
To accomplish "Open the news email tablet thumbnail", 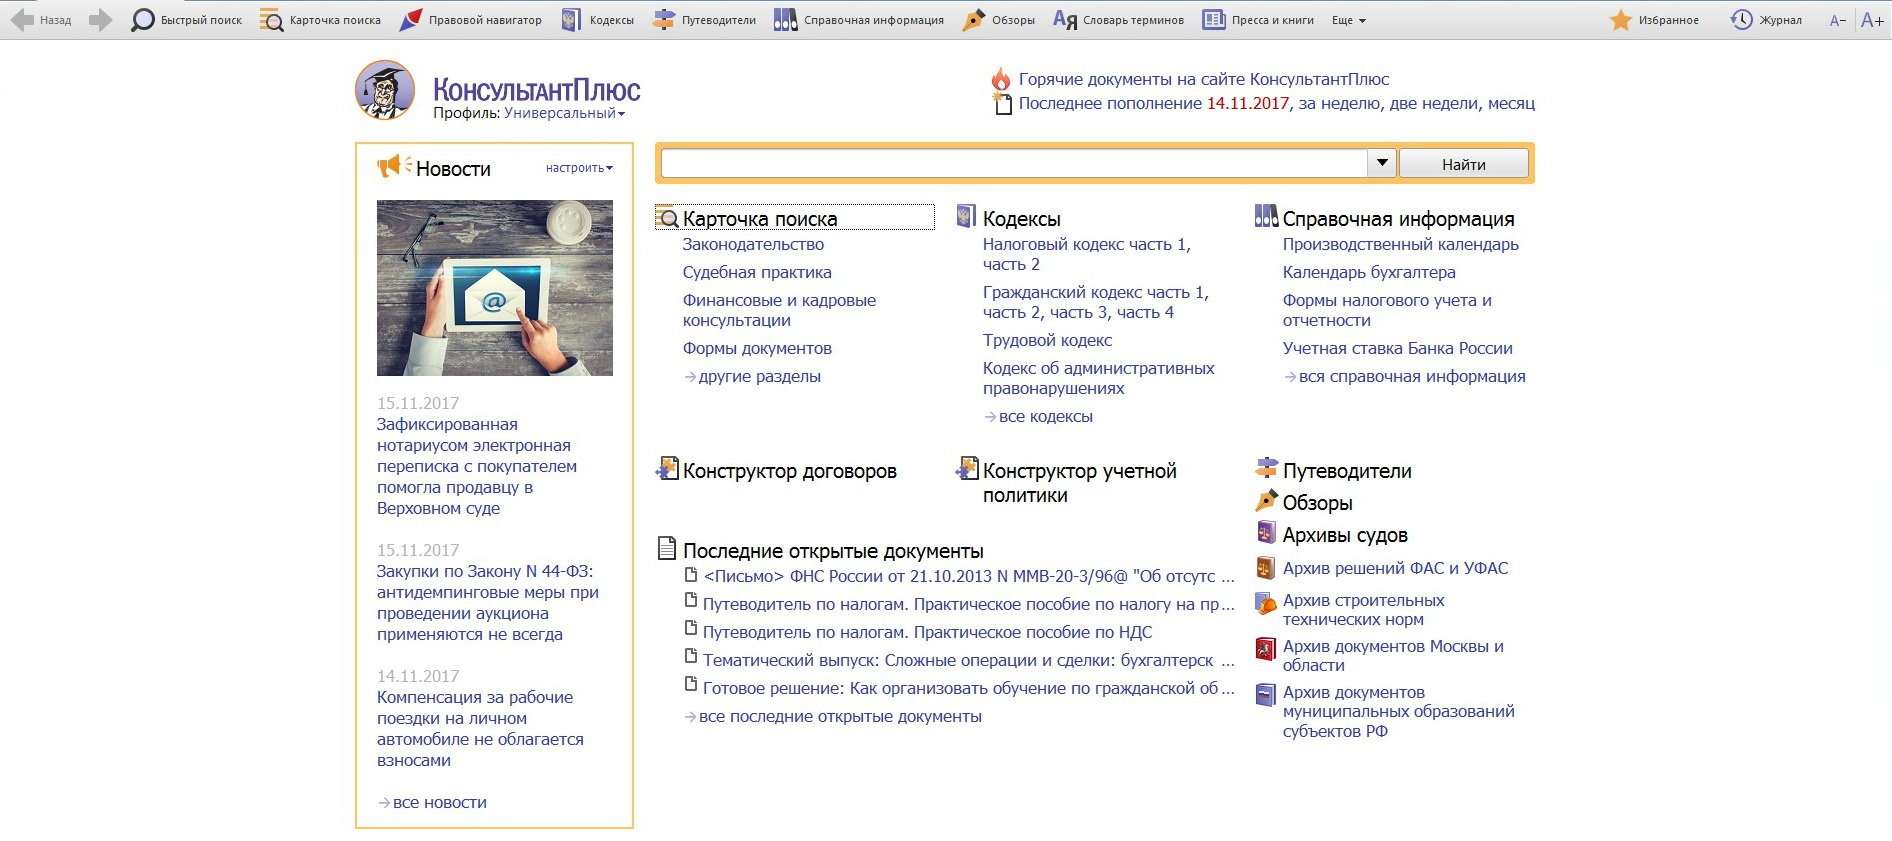I will point(495,288).
